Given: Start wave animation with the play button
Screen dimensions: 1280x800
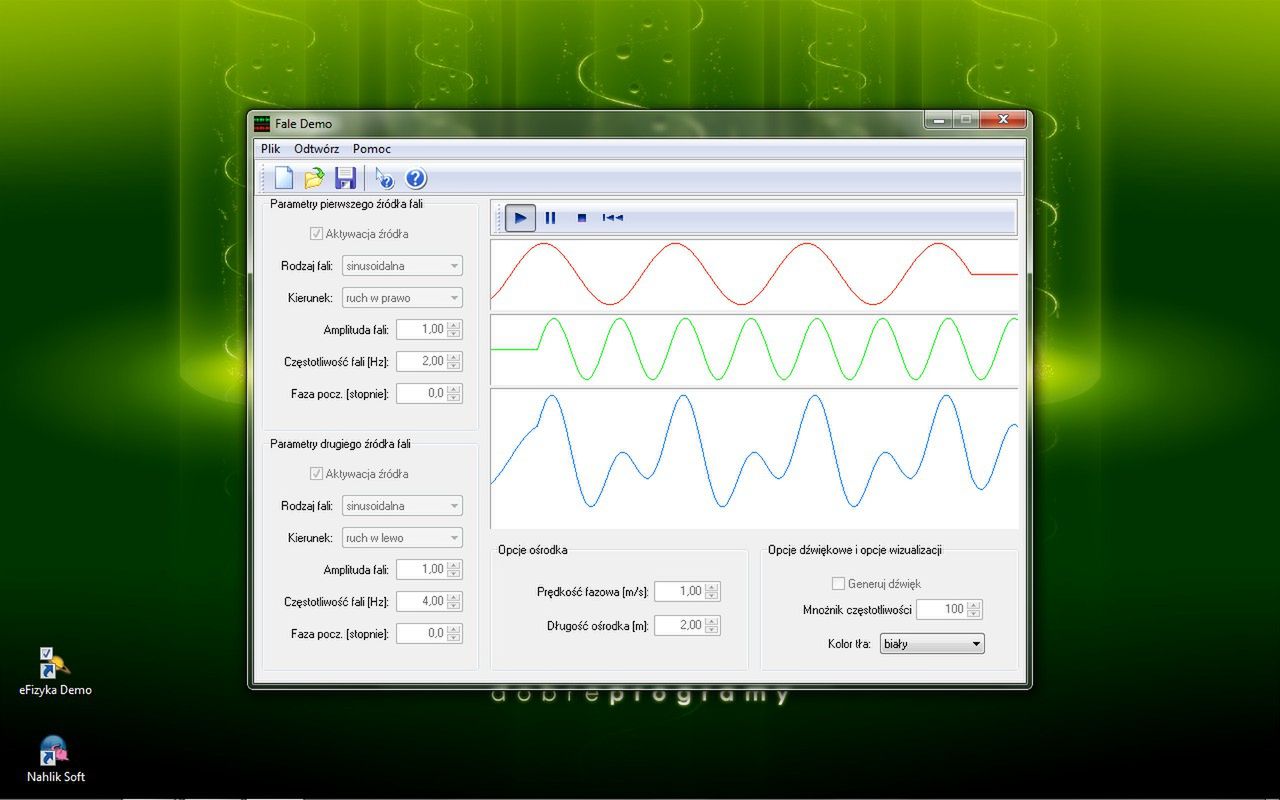Looking at the screenshot, I should tap(520, 217).
